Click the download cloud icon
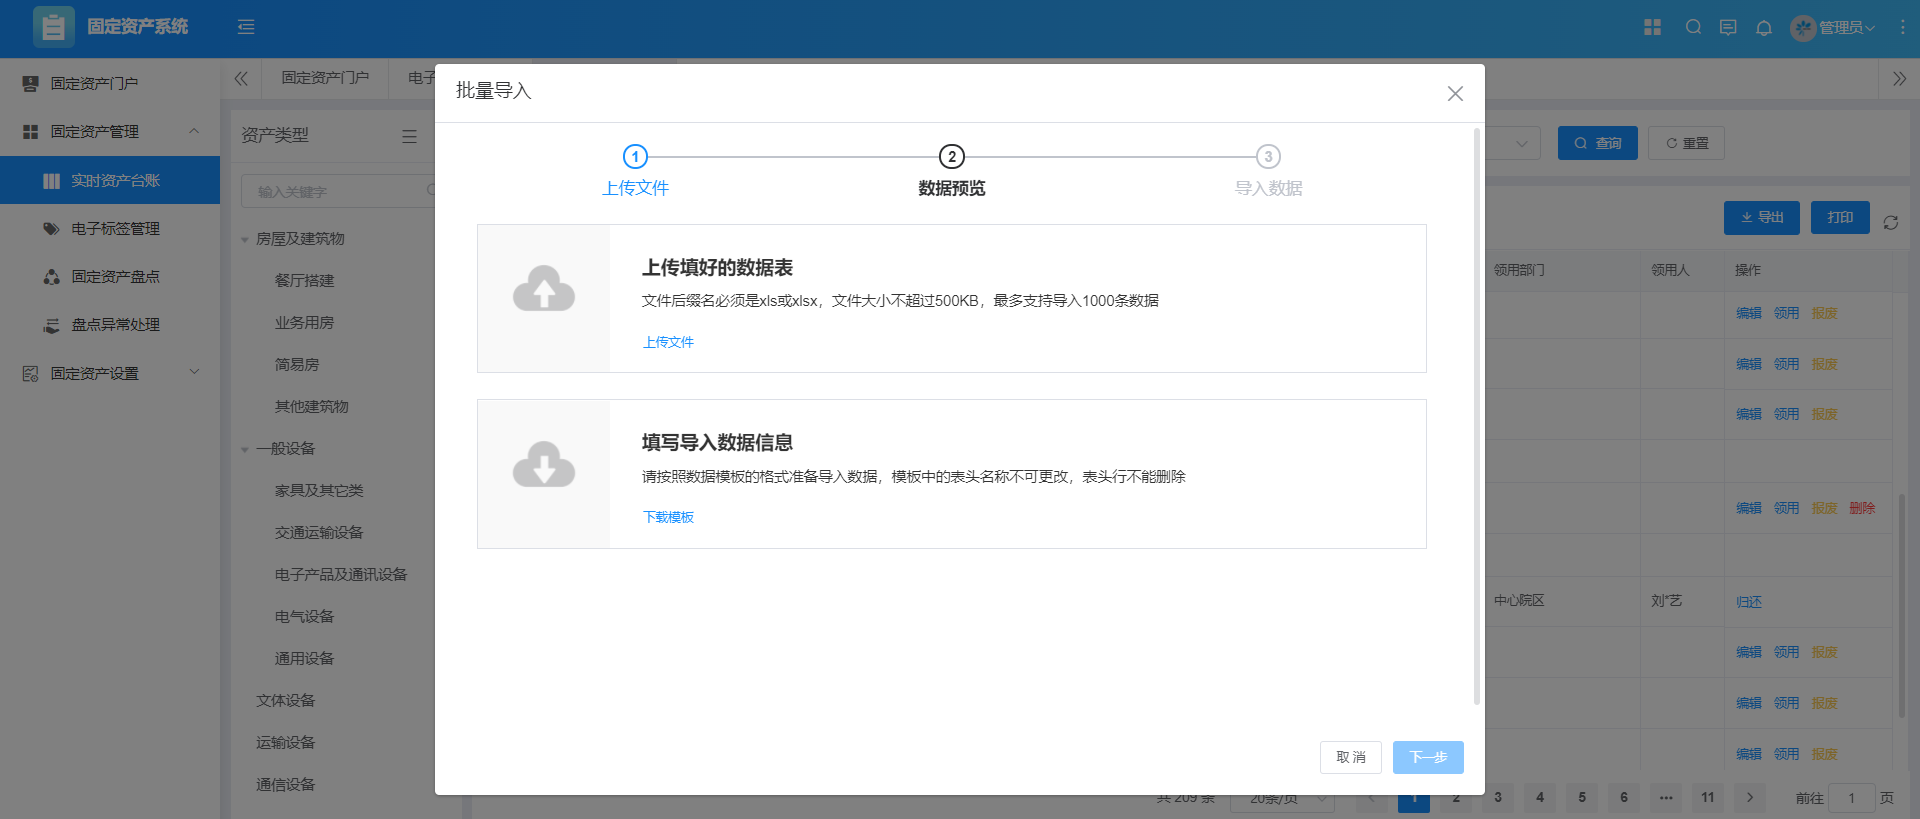This screenshot has width=1920, height=819. (x=543, y=465)
